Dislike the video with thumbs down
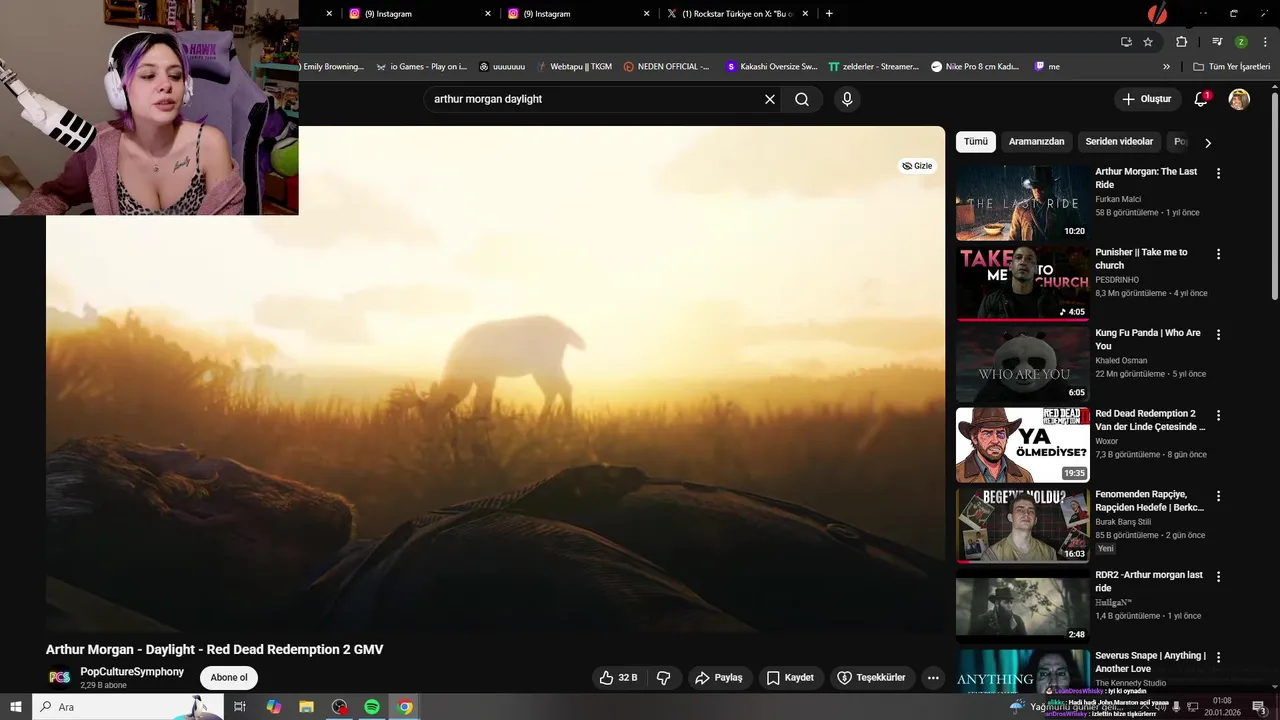Image resolution: width=1280 pixels, height=720 pixels. click(x=663, y=678)
